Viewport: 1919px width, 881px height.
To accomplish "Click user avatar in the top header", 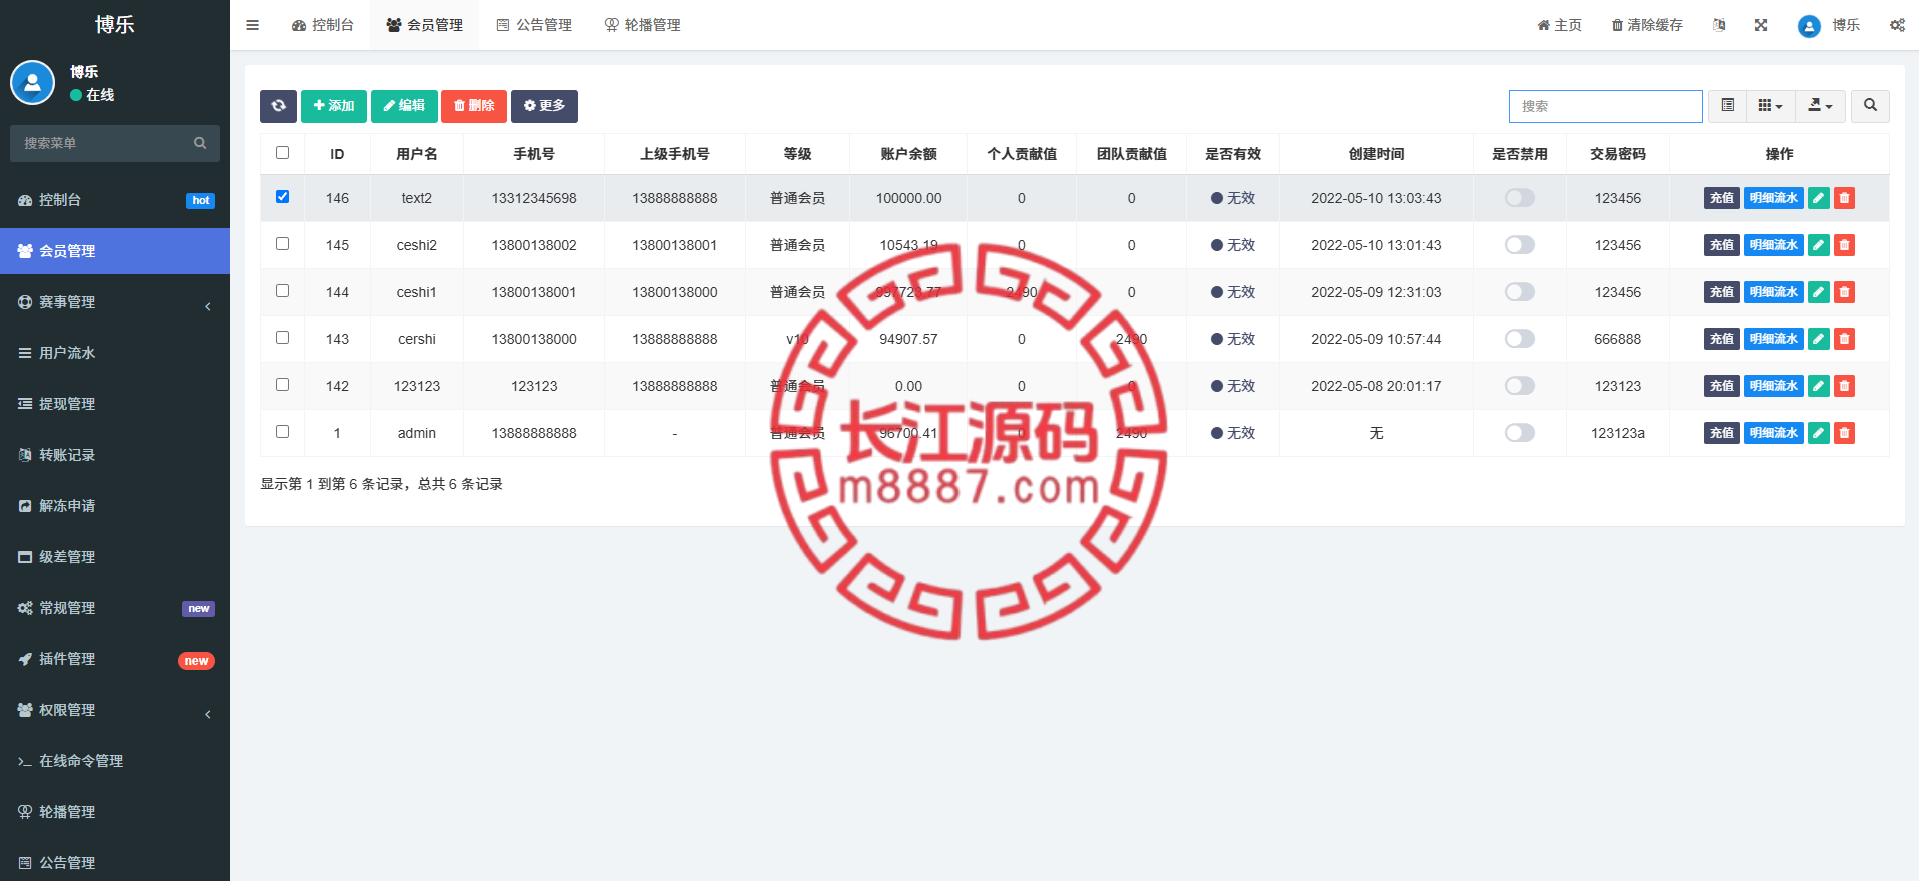I will pos(1809,26).
